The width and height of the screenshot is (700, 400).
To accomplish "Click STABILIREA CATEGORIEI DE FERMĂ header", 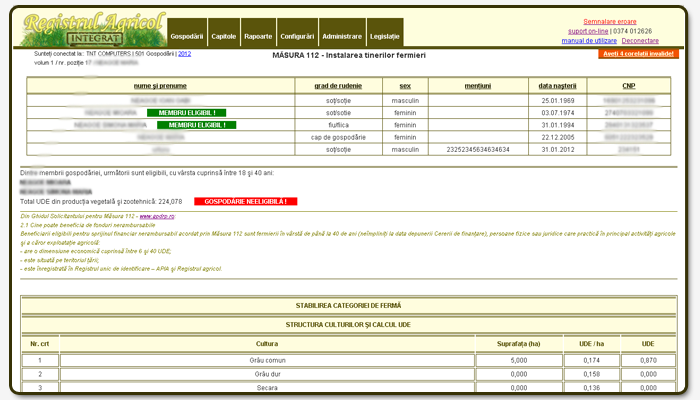I will point(348,306).
